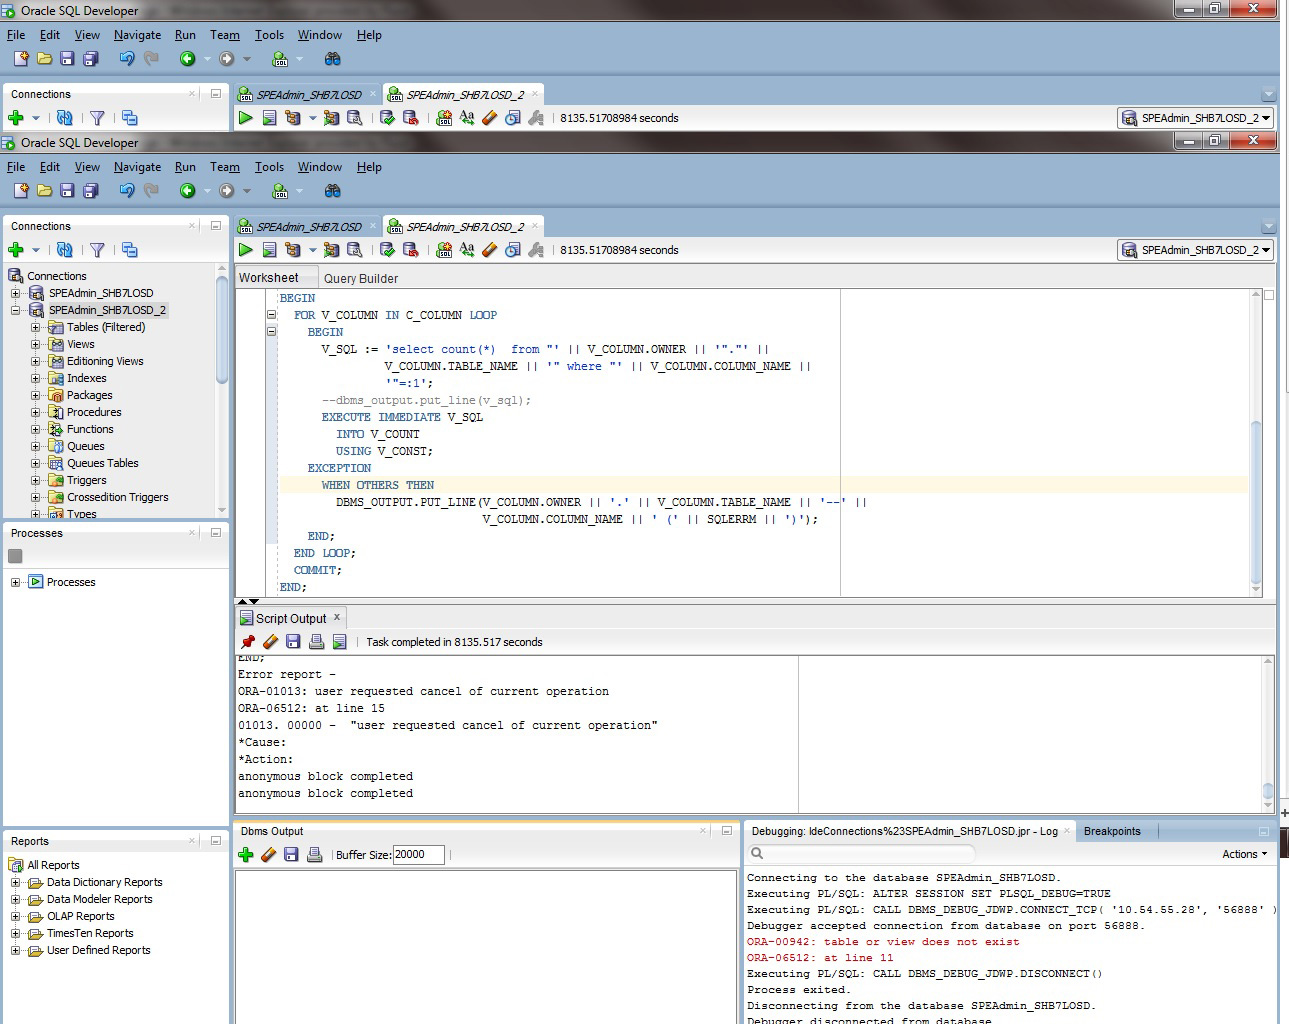
Task: Switch to the Query Builder tab
Action: click(x=361, y=279)
